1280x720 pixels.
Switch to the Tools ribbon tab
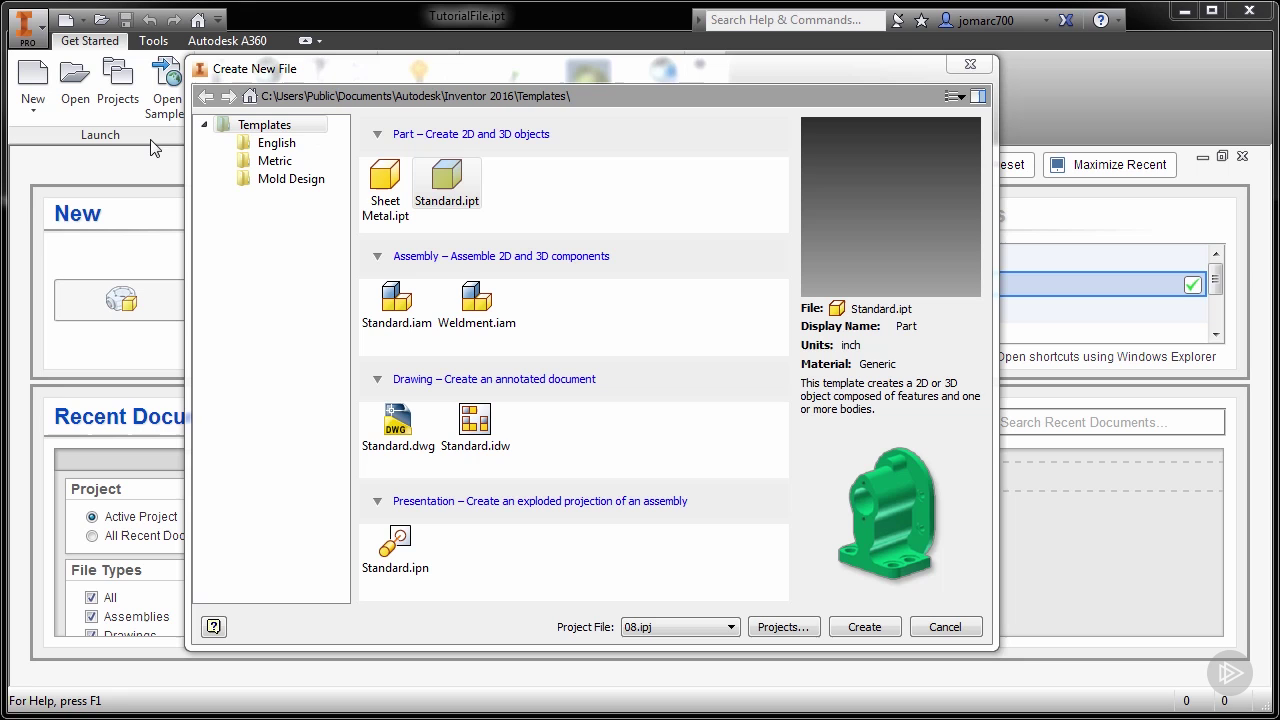[153, 41]
